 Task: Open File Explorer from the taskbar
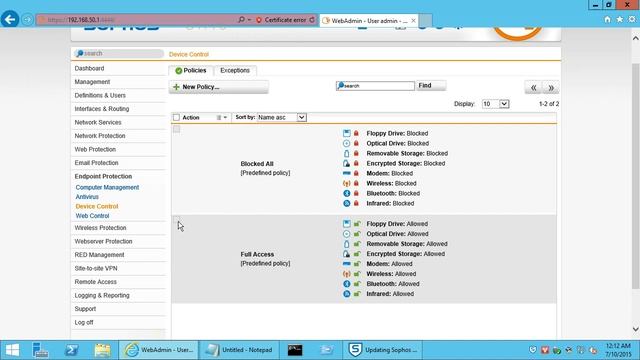(102, 350)
